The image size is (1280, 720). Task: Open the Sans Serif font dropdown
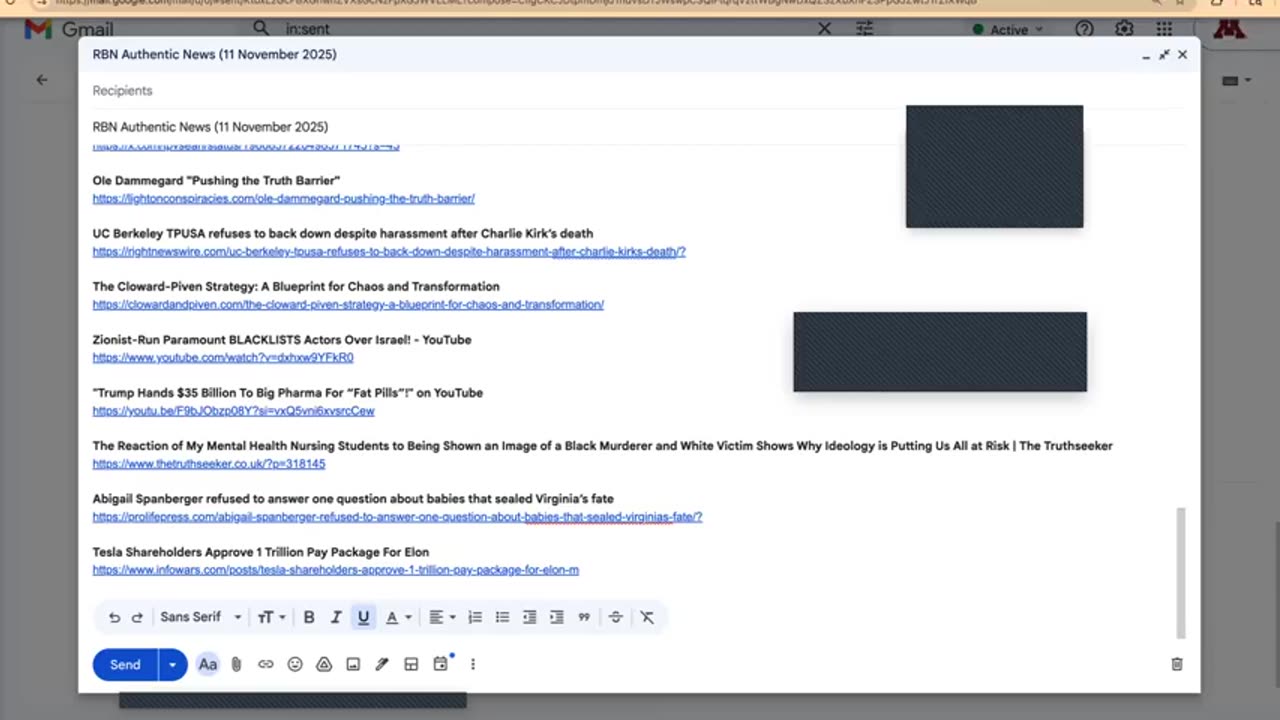(x=200, y=617)
